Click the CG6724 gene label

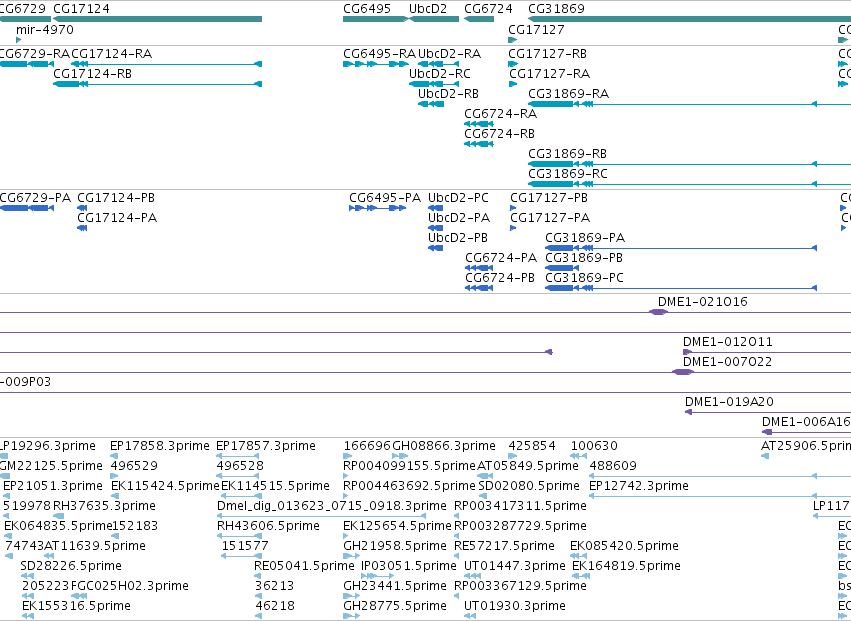488,9
